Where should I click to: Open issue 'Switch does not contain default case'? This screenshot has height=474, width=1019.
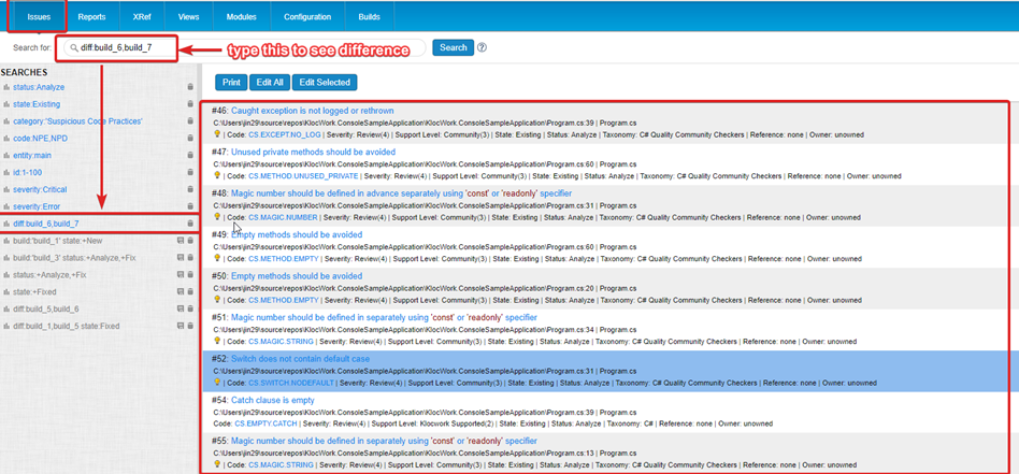[300, 359]
